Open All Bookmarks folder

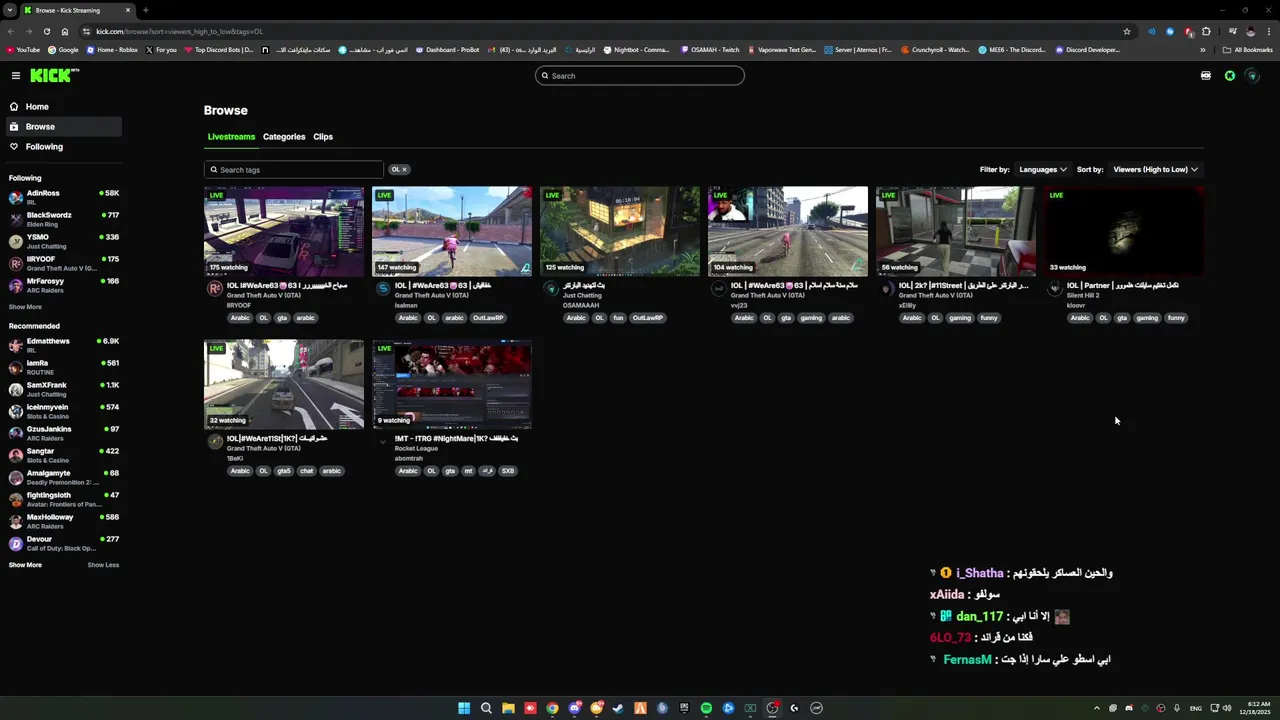(1248, 50)
